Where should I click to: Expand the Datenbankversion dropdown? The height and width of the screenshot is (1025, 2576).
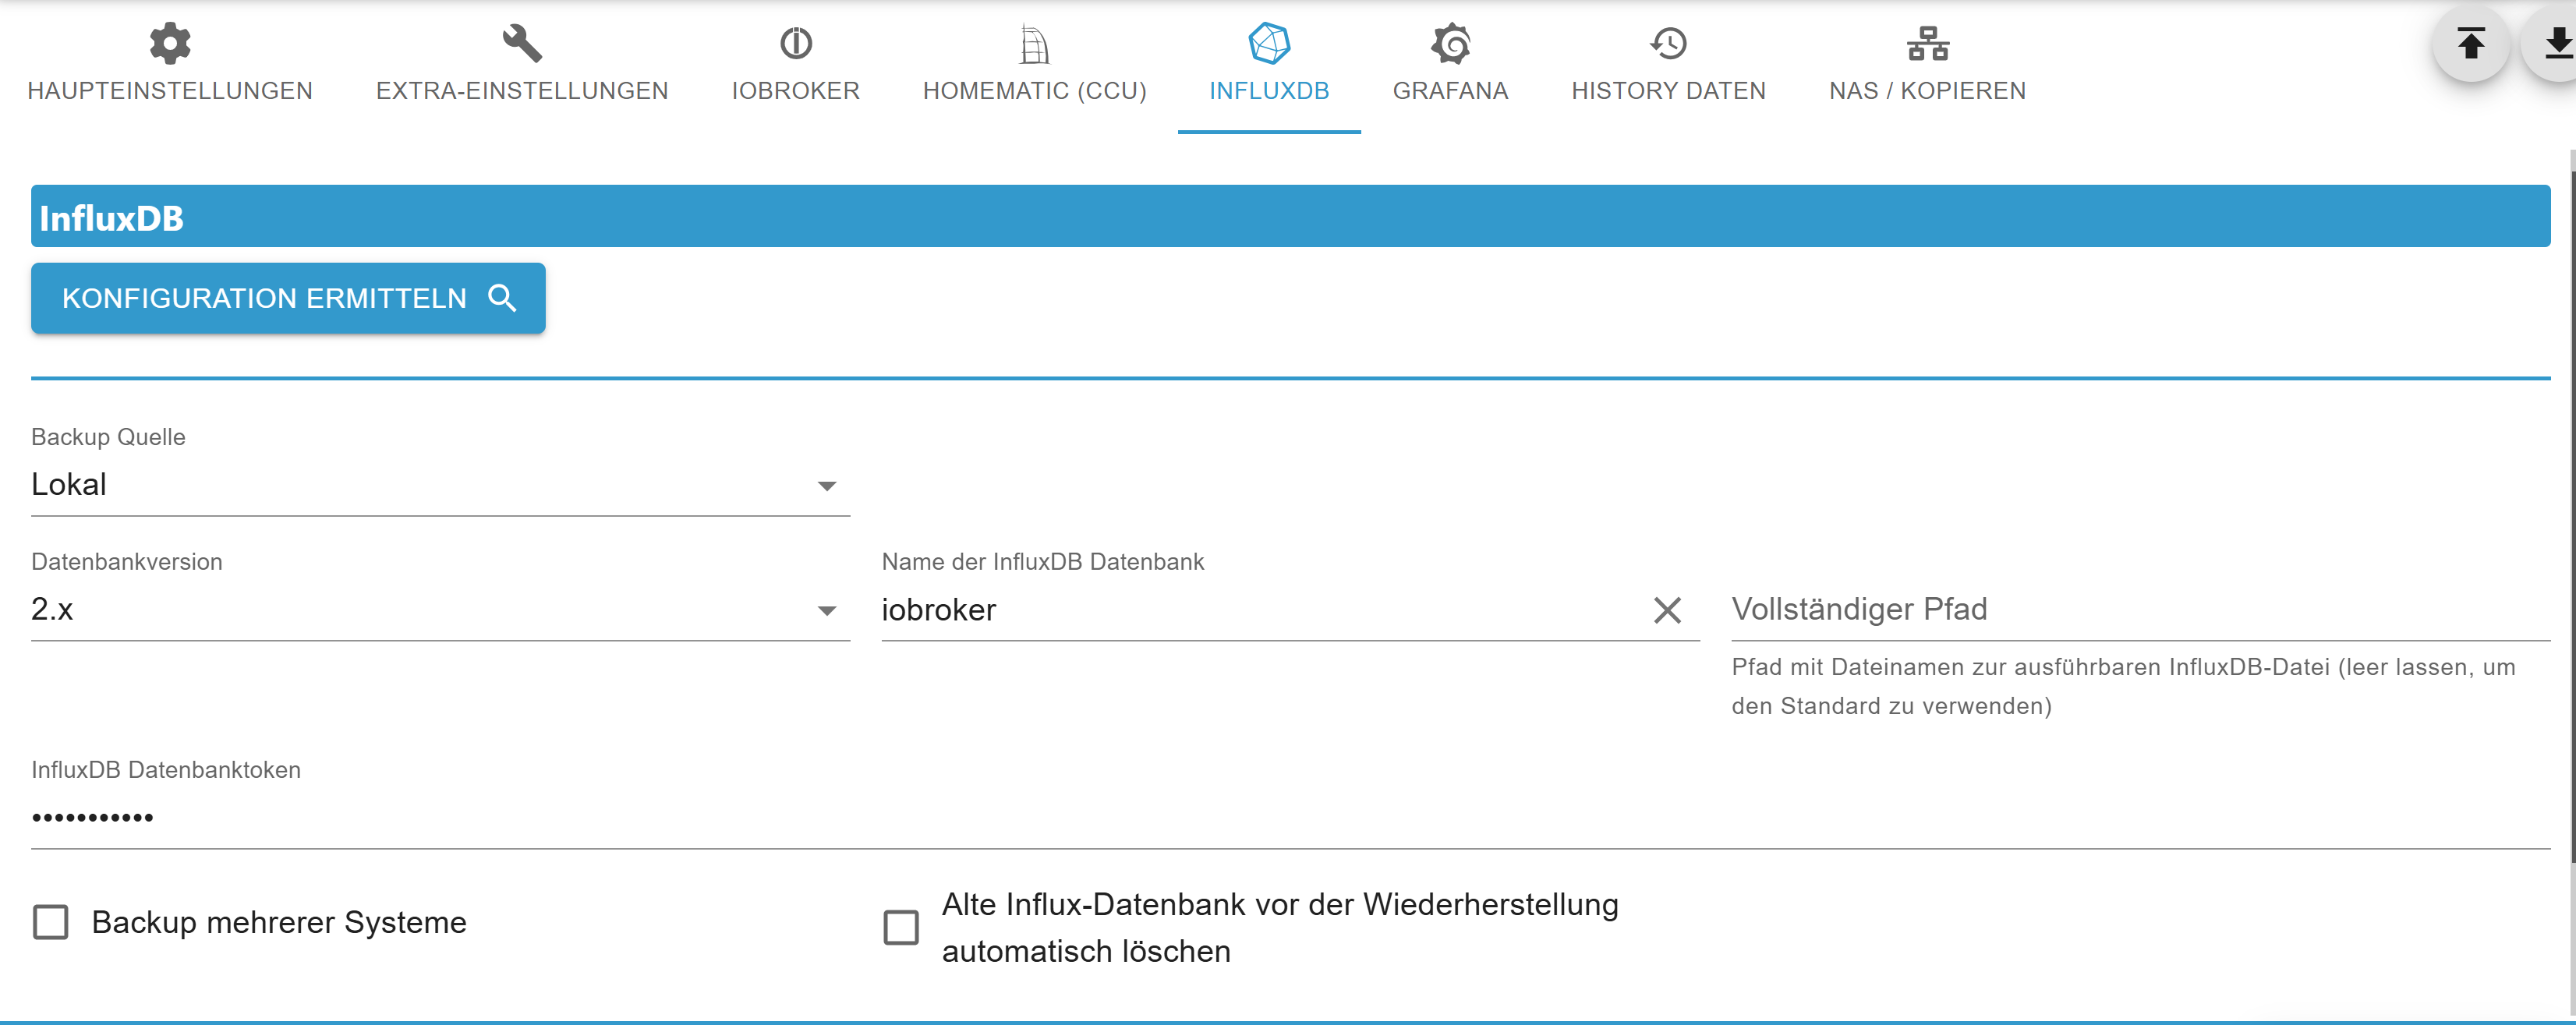tap(440, 609)
